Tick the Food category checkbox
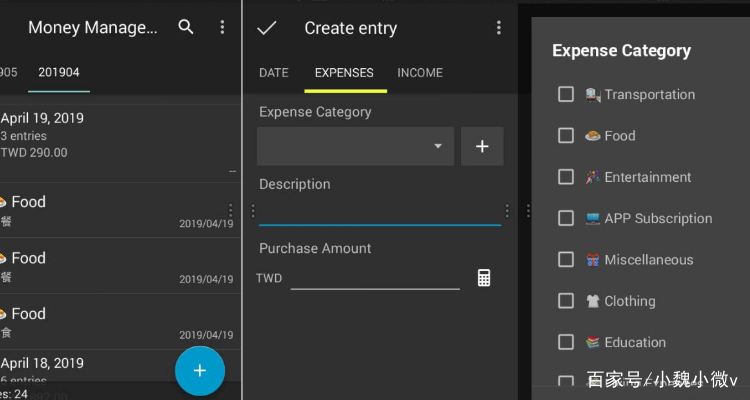 tap(566, 135)
